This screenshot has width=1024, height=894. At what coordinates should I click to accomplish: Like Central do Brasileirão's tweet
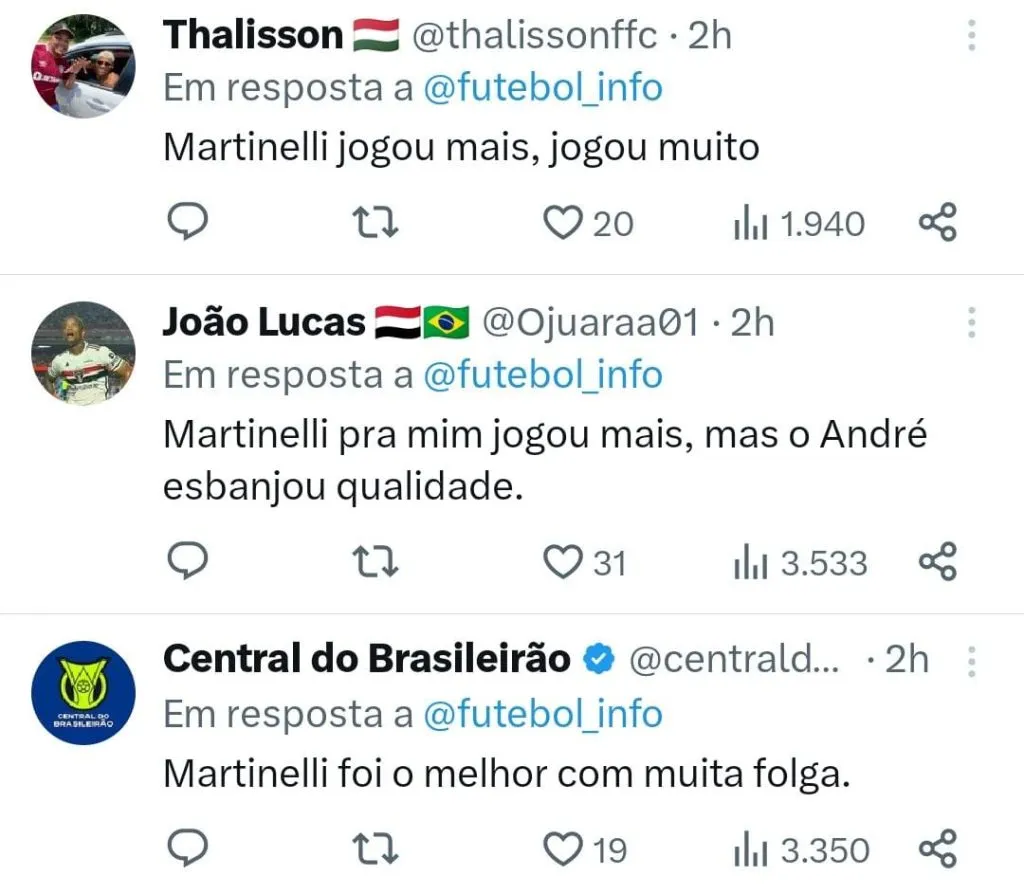(x=563, y=849)
